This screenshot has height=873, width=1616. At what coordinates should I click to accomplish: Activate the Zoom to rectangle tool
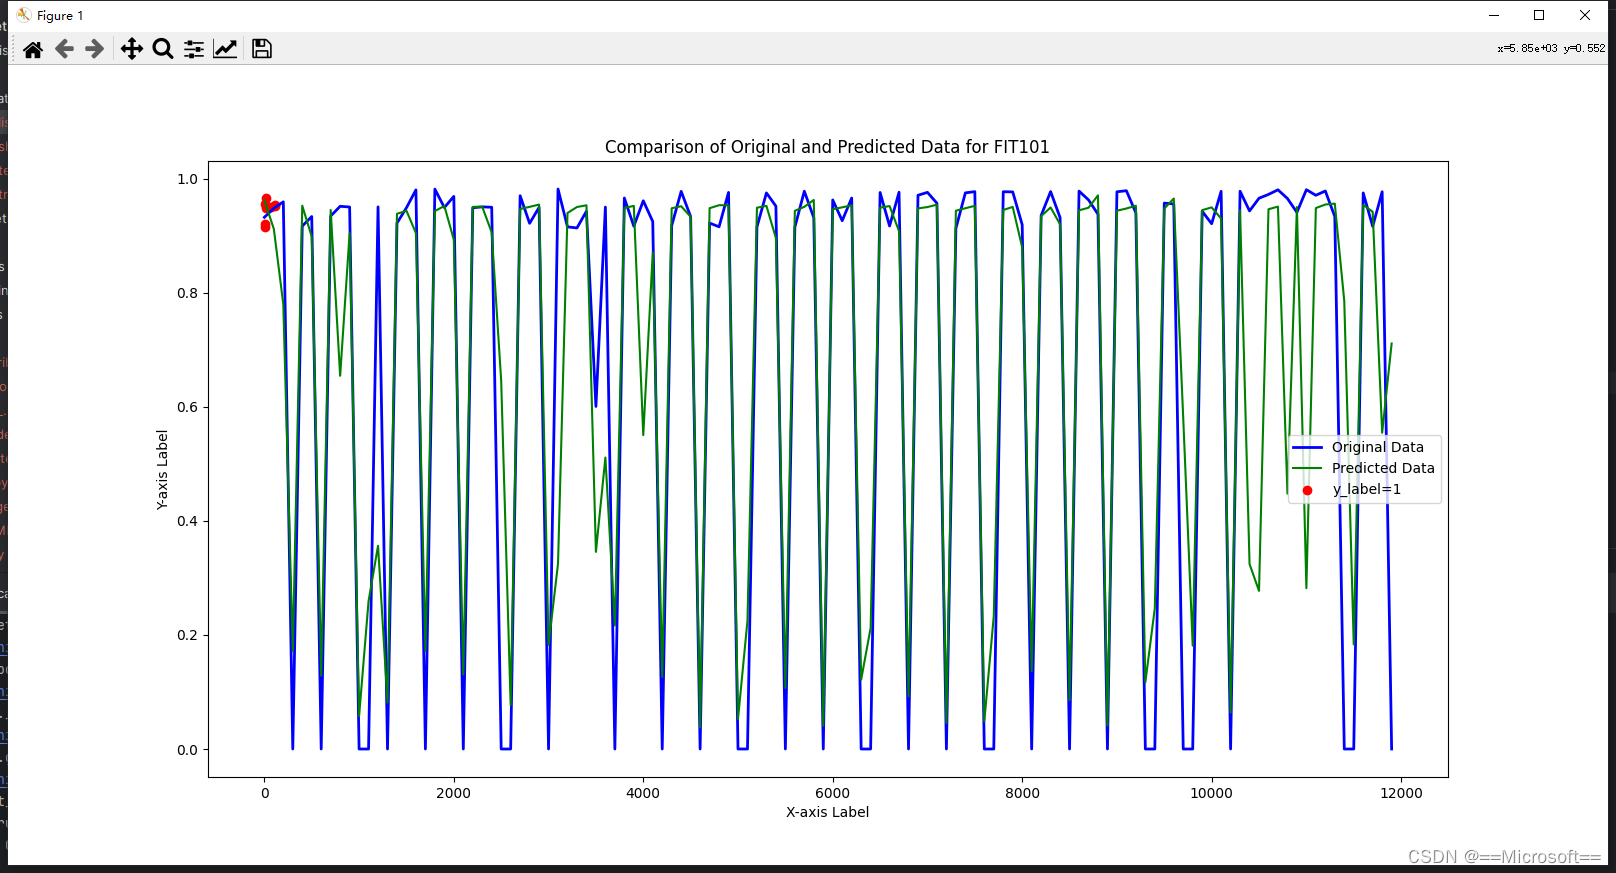(163, 49)
